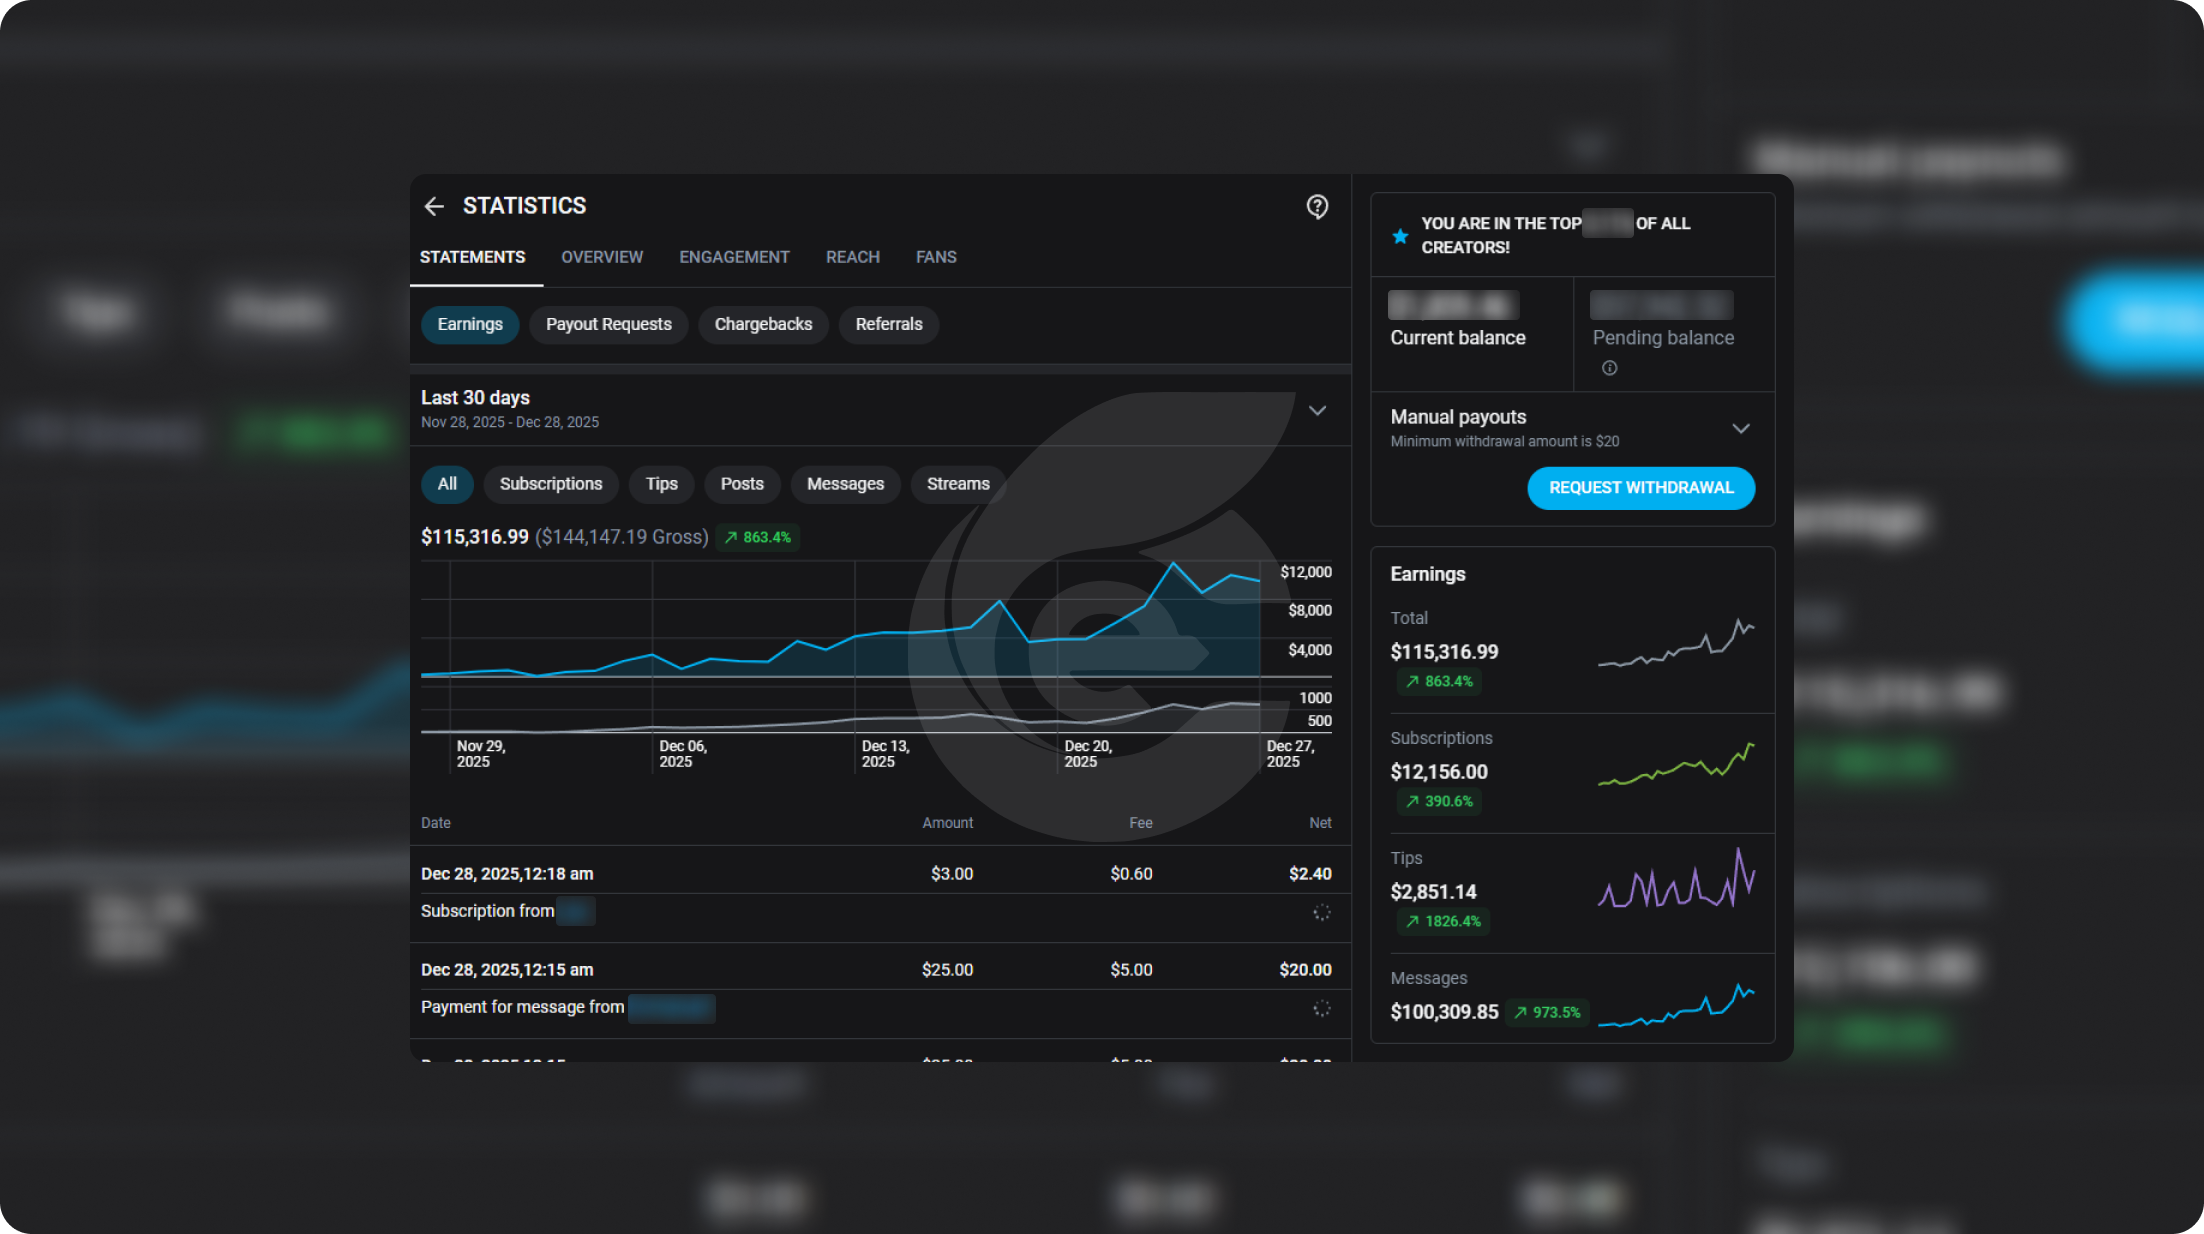Click status spinner icon on message payment row
The height and width of the screenshot is (1234, 2204).
pyautogui.click(x=1321, y=1008)
